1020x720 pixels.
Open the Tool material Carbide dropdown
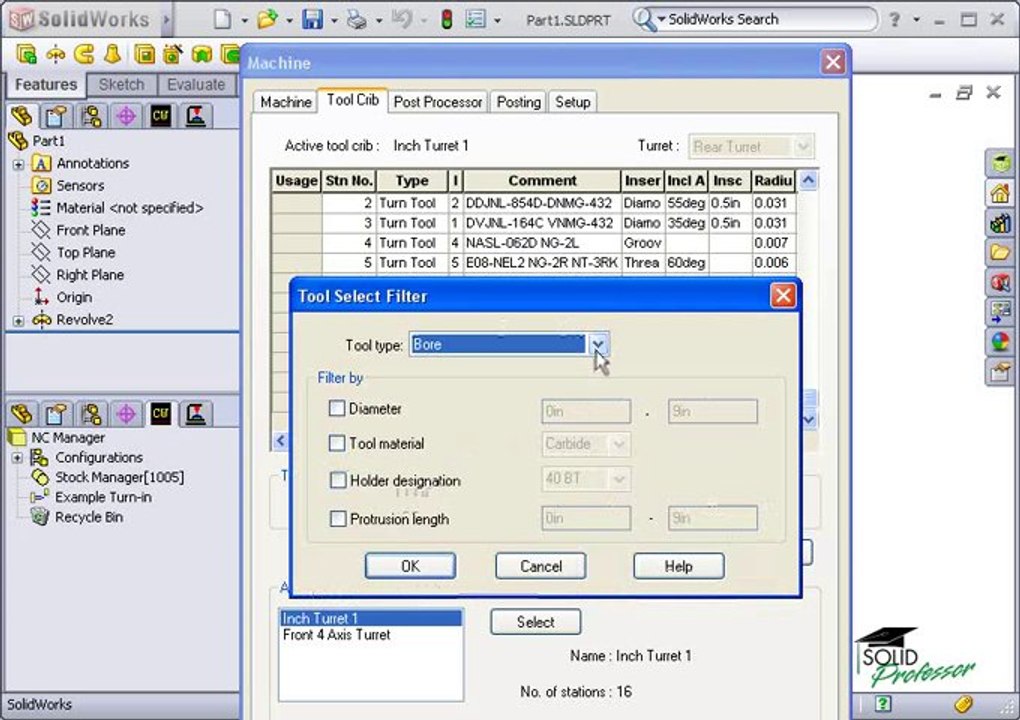coord(619,444)
